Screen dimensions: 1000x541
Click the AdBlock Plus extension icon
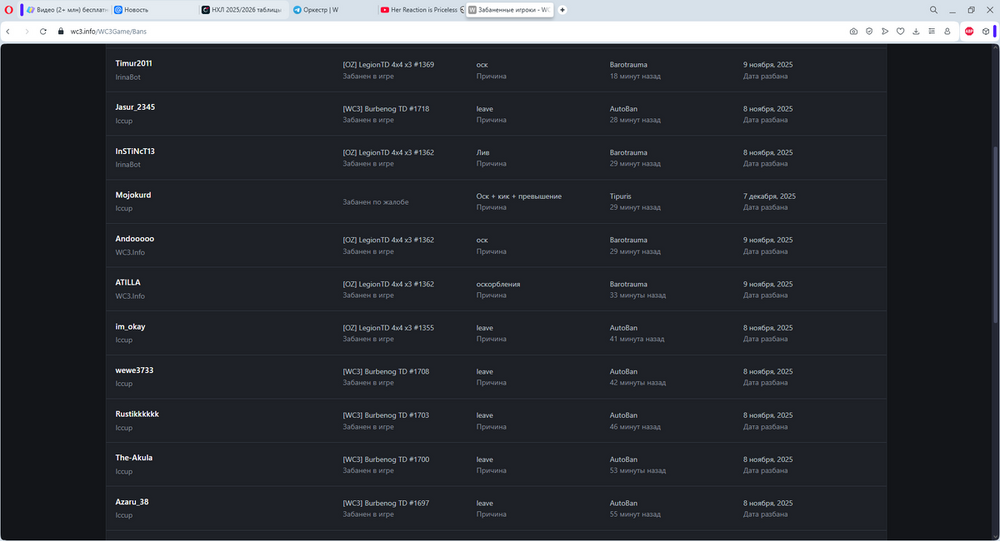click(x=969, y=31)
